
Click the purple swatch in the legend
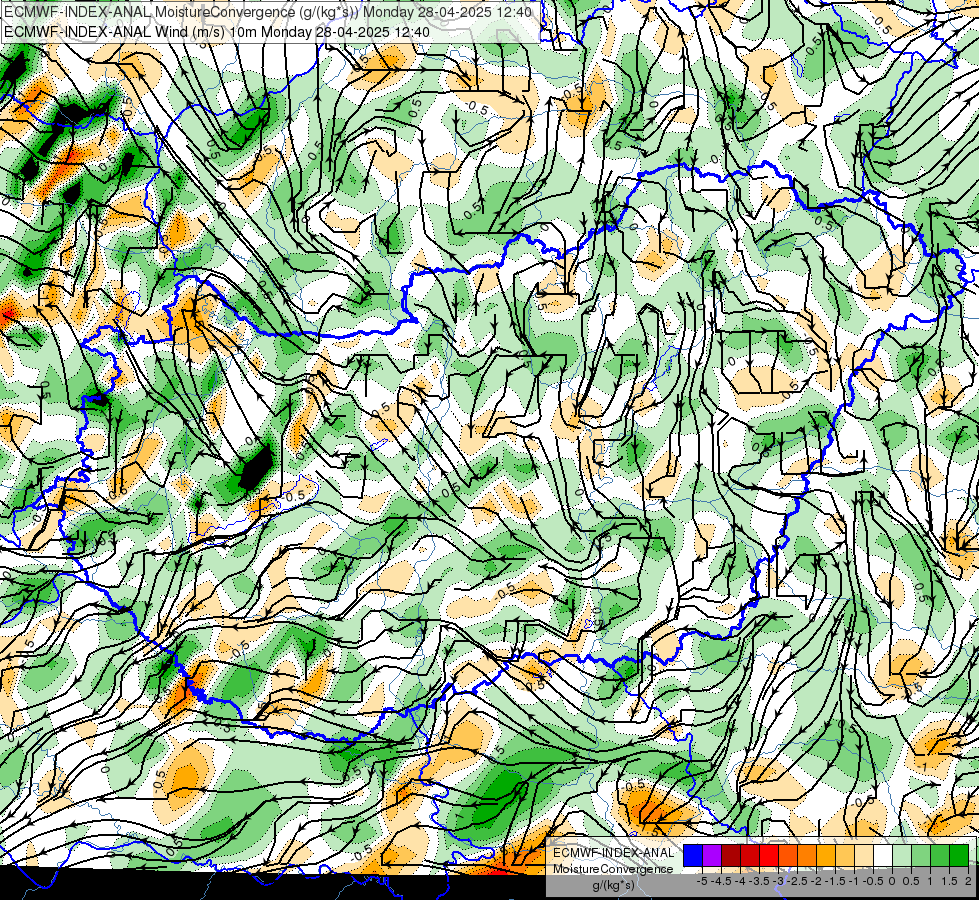point(712,856)
